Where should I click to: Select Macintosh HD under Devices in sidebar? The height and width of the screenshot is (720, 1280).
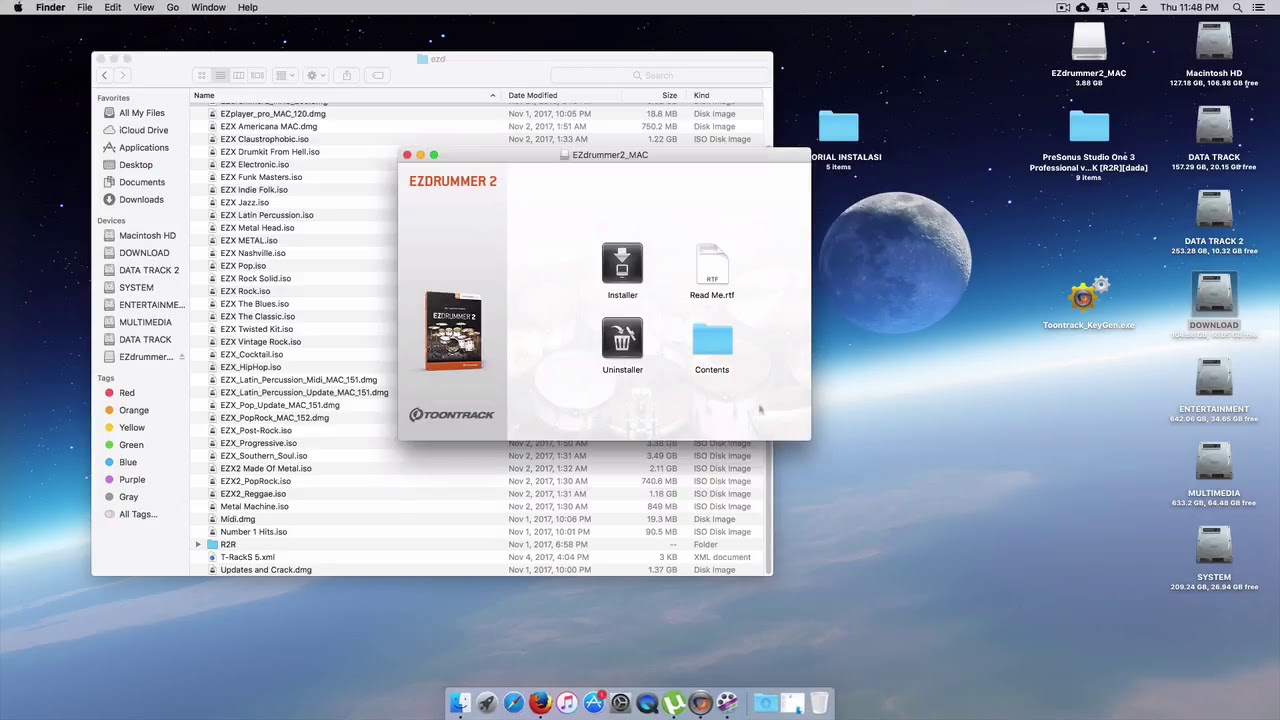(x=147, y=236)
